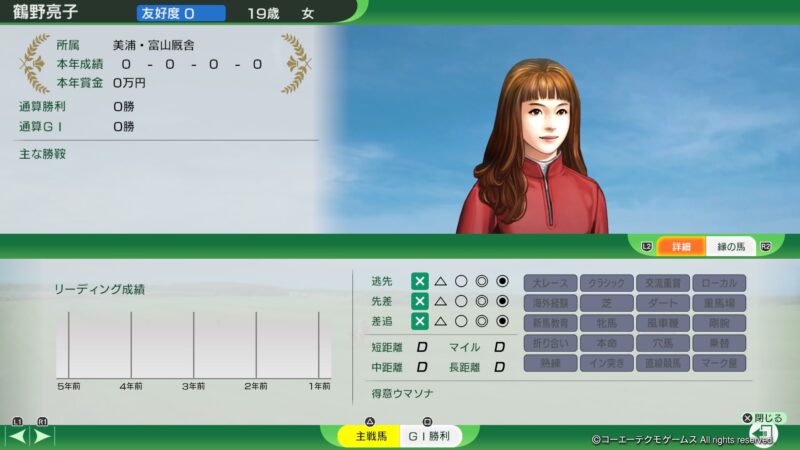The width and height of the screenshot is (800, 450).
Task: Click the 重馬場 skill badge
Action: pyautogui.click(x=719, y=303)
